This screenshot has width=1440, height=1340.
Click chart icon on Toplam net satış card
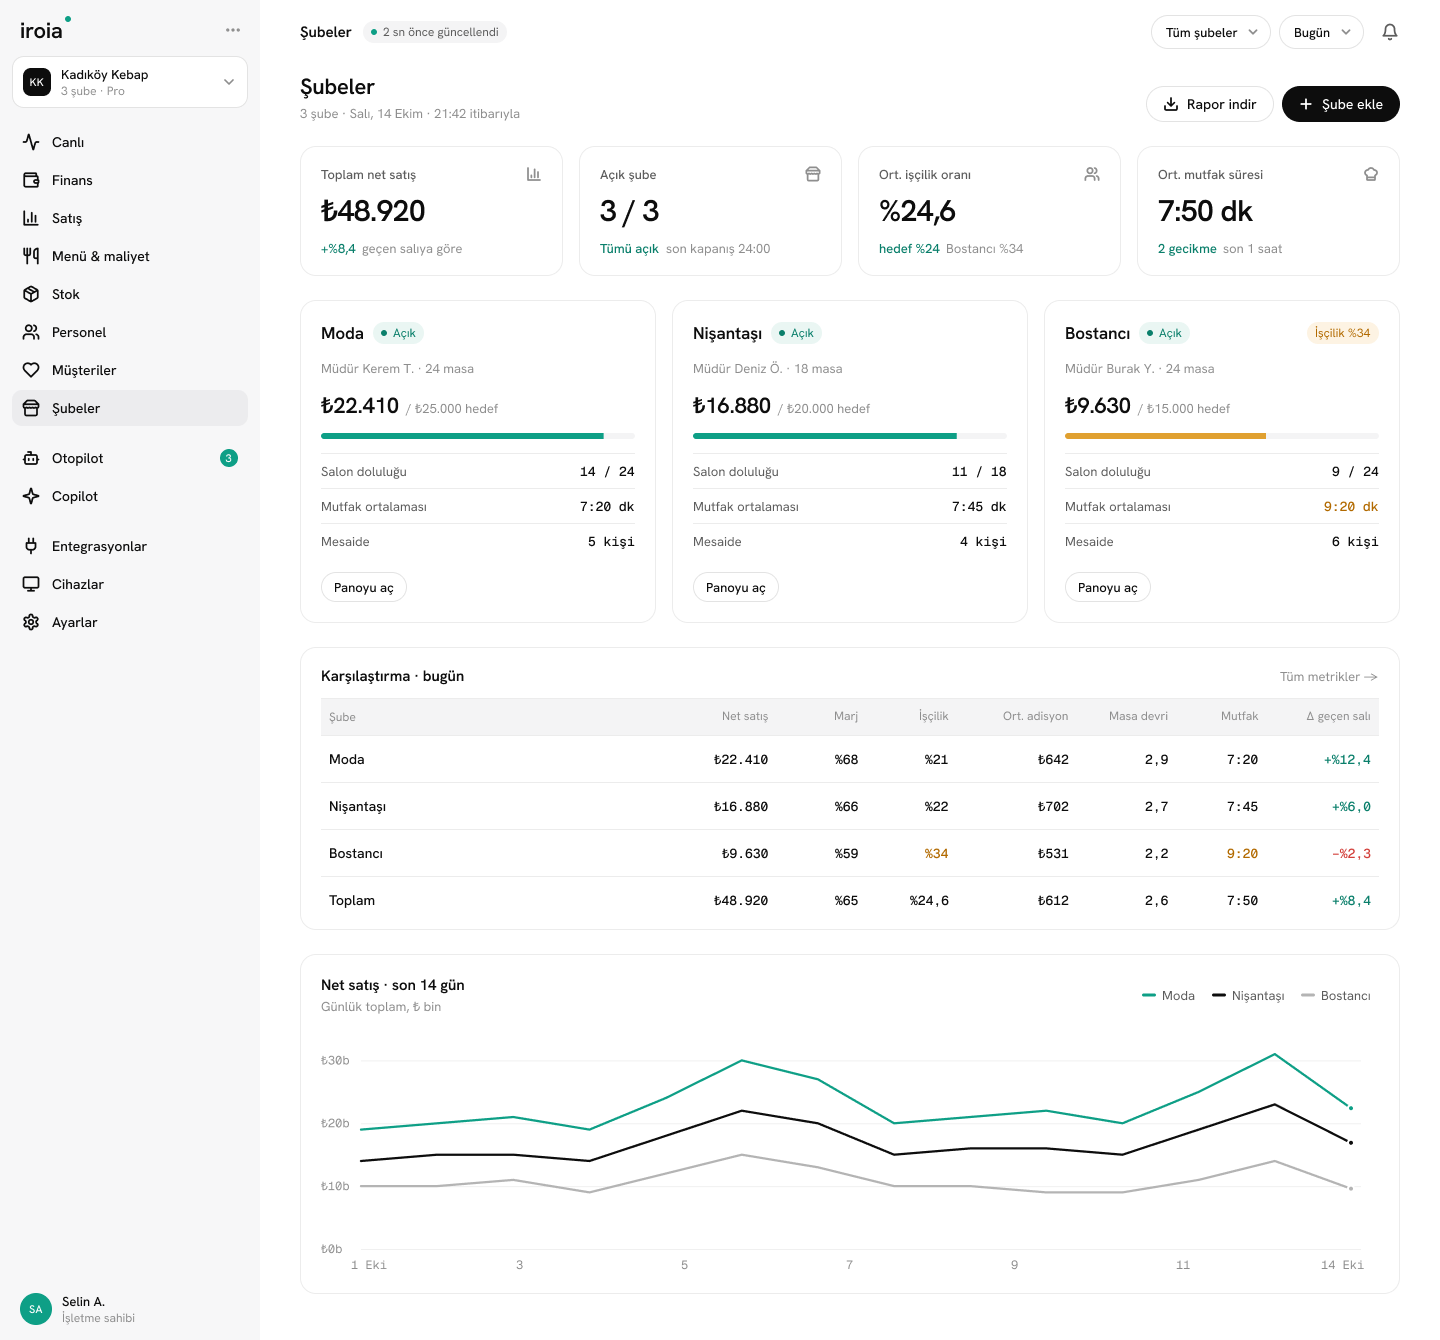pyautogui.click(x=534, y=174)
